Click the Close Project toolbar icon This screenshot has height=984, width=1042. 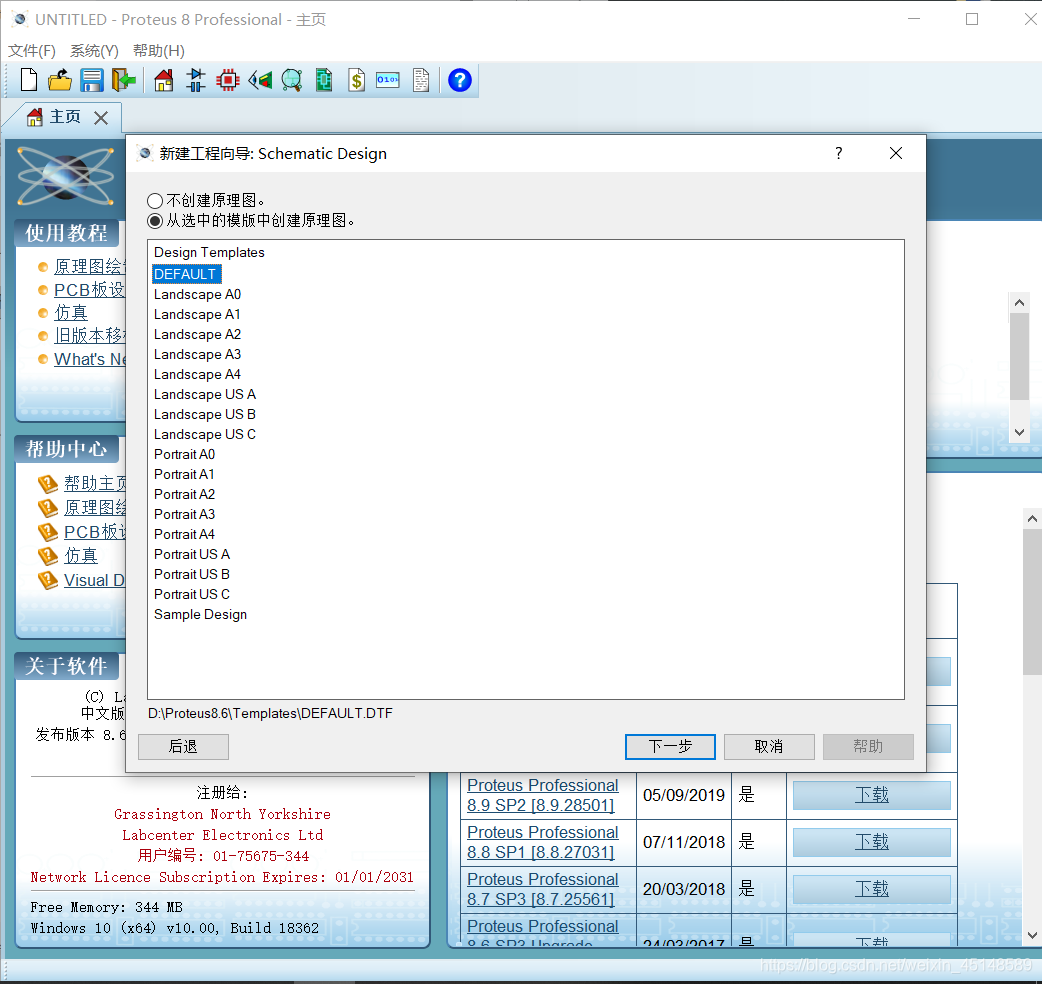(124, 80)
